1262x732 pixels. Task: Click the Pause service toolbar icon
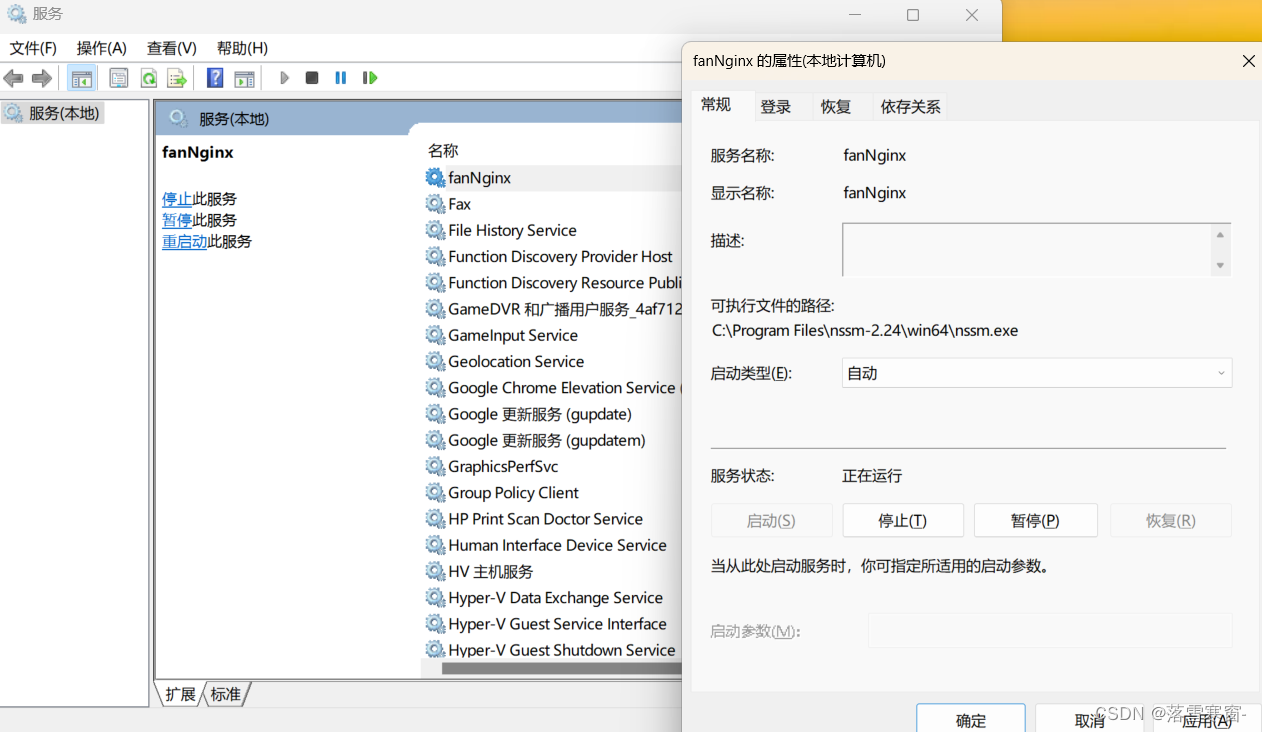coord(340,78)
